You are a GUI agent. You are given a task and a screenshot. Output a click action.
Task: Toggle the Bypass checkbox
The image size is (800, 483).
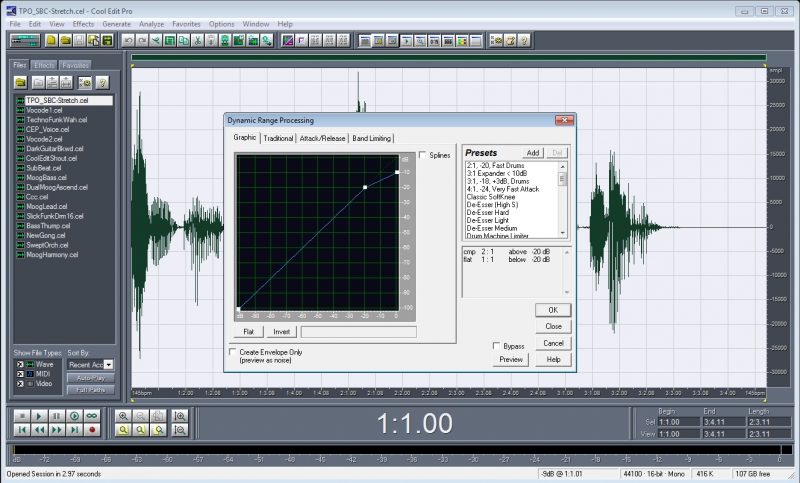(x=496, y=346)
